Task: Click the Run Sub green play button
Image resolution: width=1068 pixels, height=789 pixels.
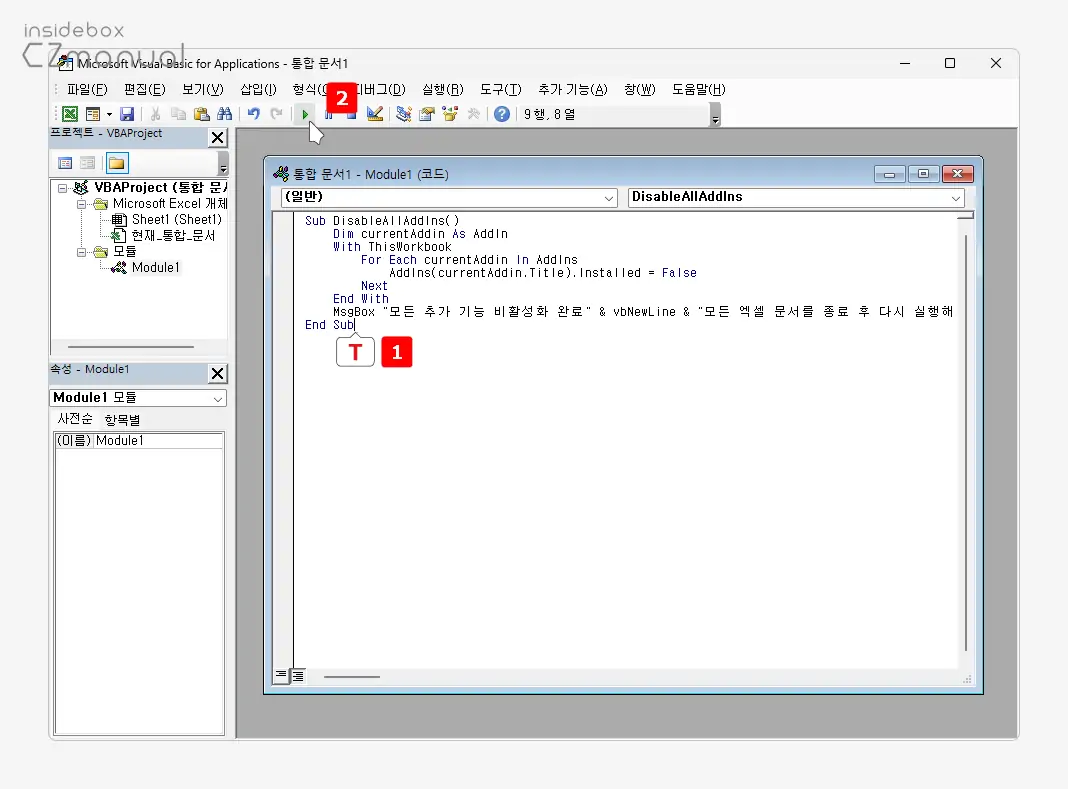Action: click(x=305, y=115)
